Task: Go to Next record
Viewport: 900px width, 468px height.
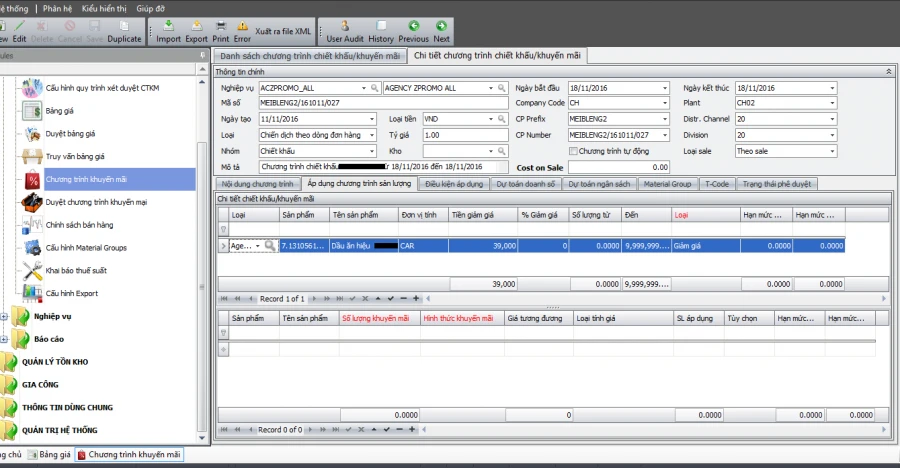Action: pos(441,32)
